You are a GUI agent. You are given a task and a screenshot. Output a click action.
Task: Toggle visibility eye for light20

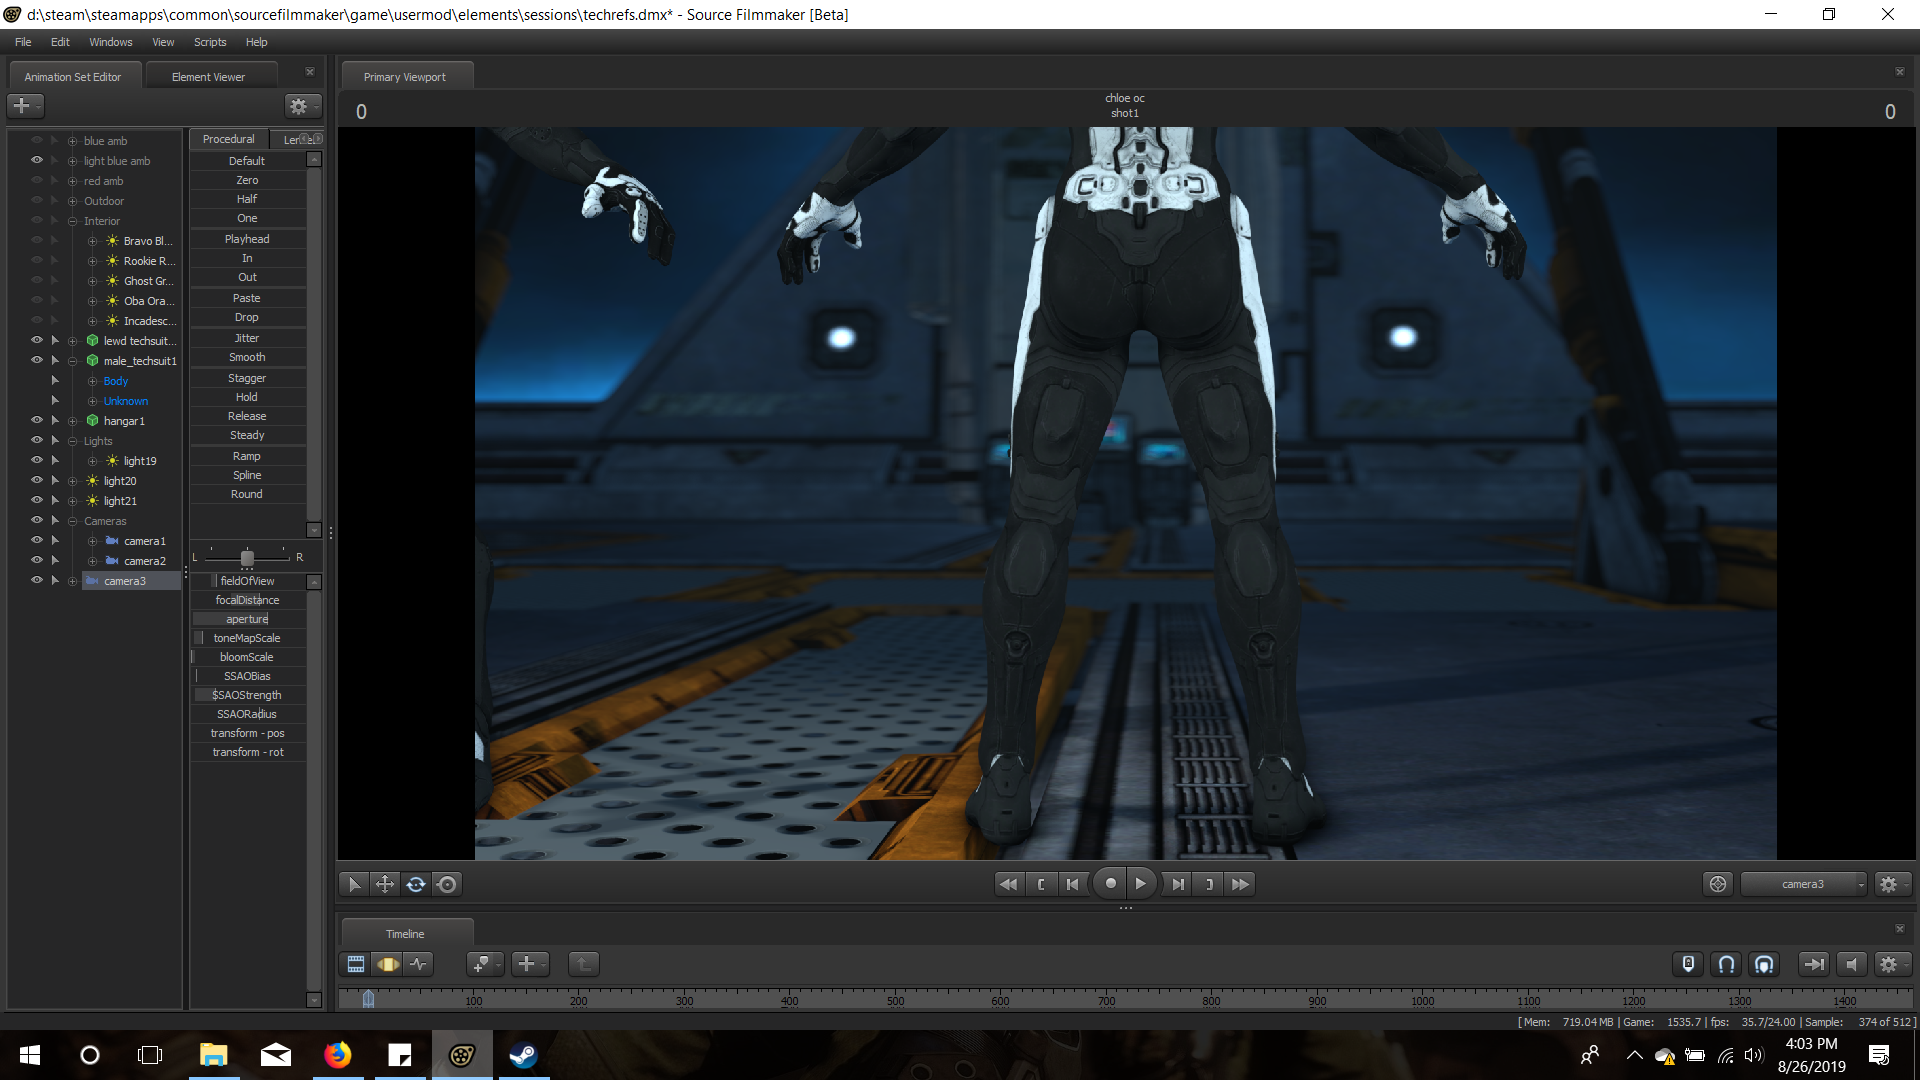[x=37, y=480]
